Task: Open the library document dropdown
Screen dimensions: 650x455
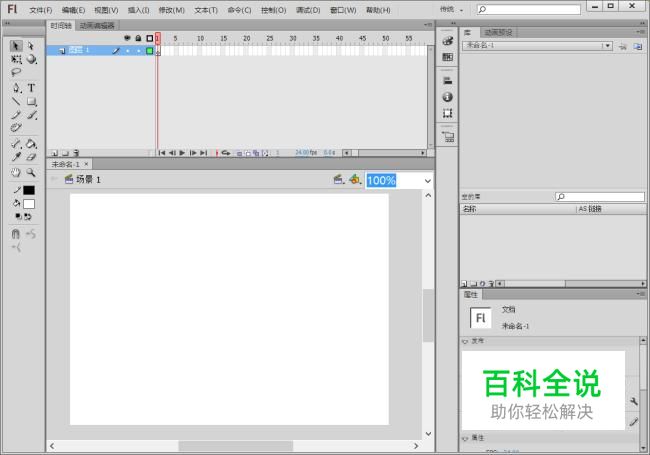Action: pyautogui.click(x=537, y=46)
